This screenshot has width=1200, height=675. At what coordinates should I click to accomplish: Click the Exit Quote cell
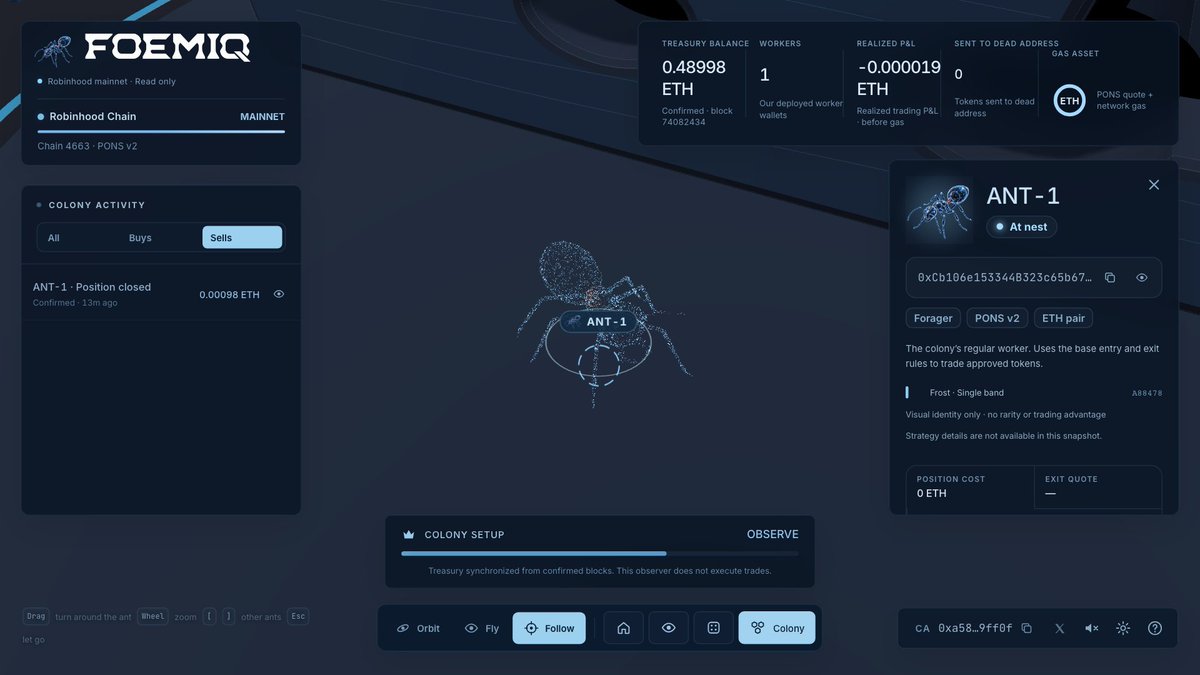(1098, 487)
